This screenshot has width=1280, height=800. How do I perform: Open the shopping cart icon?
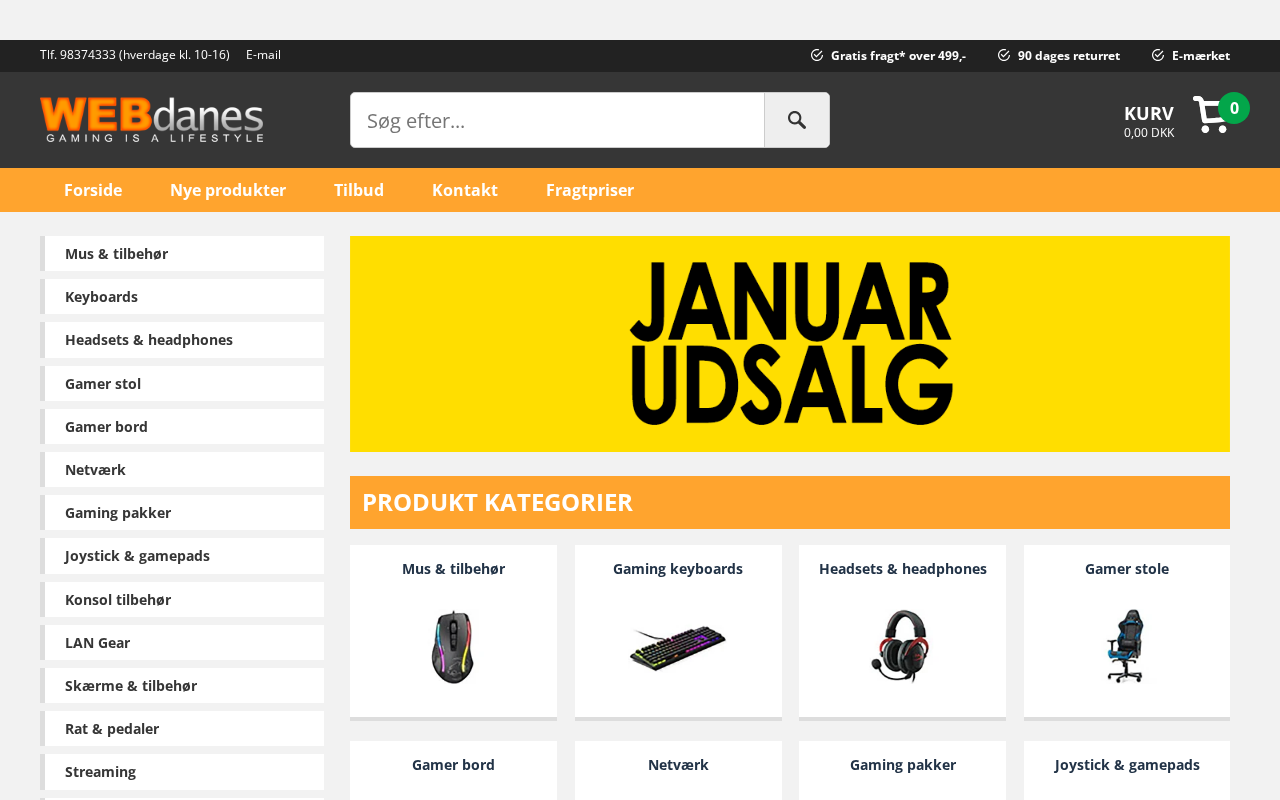[x=1211, y=115]
